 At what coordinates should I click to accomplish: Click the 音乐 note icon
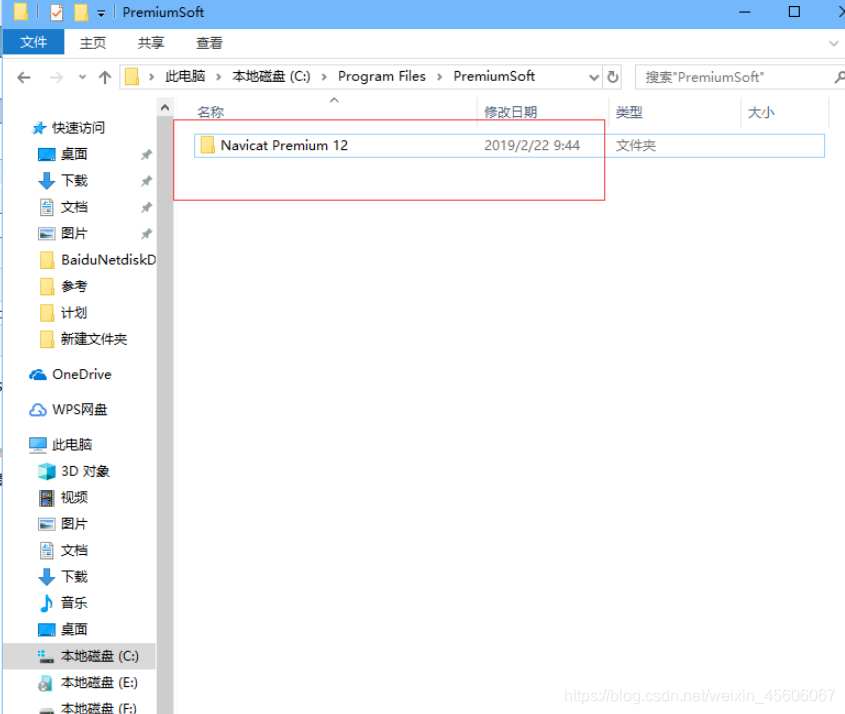[x=47, y=603]
